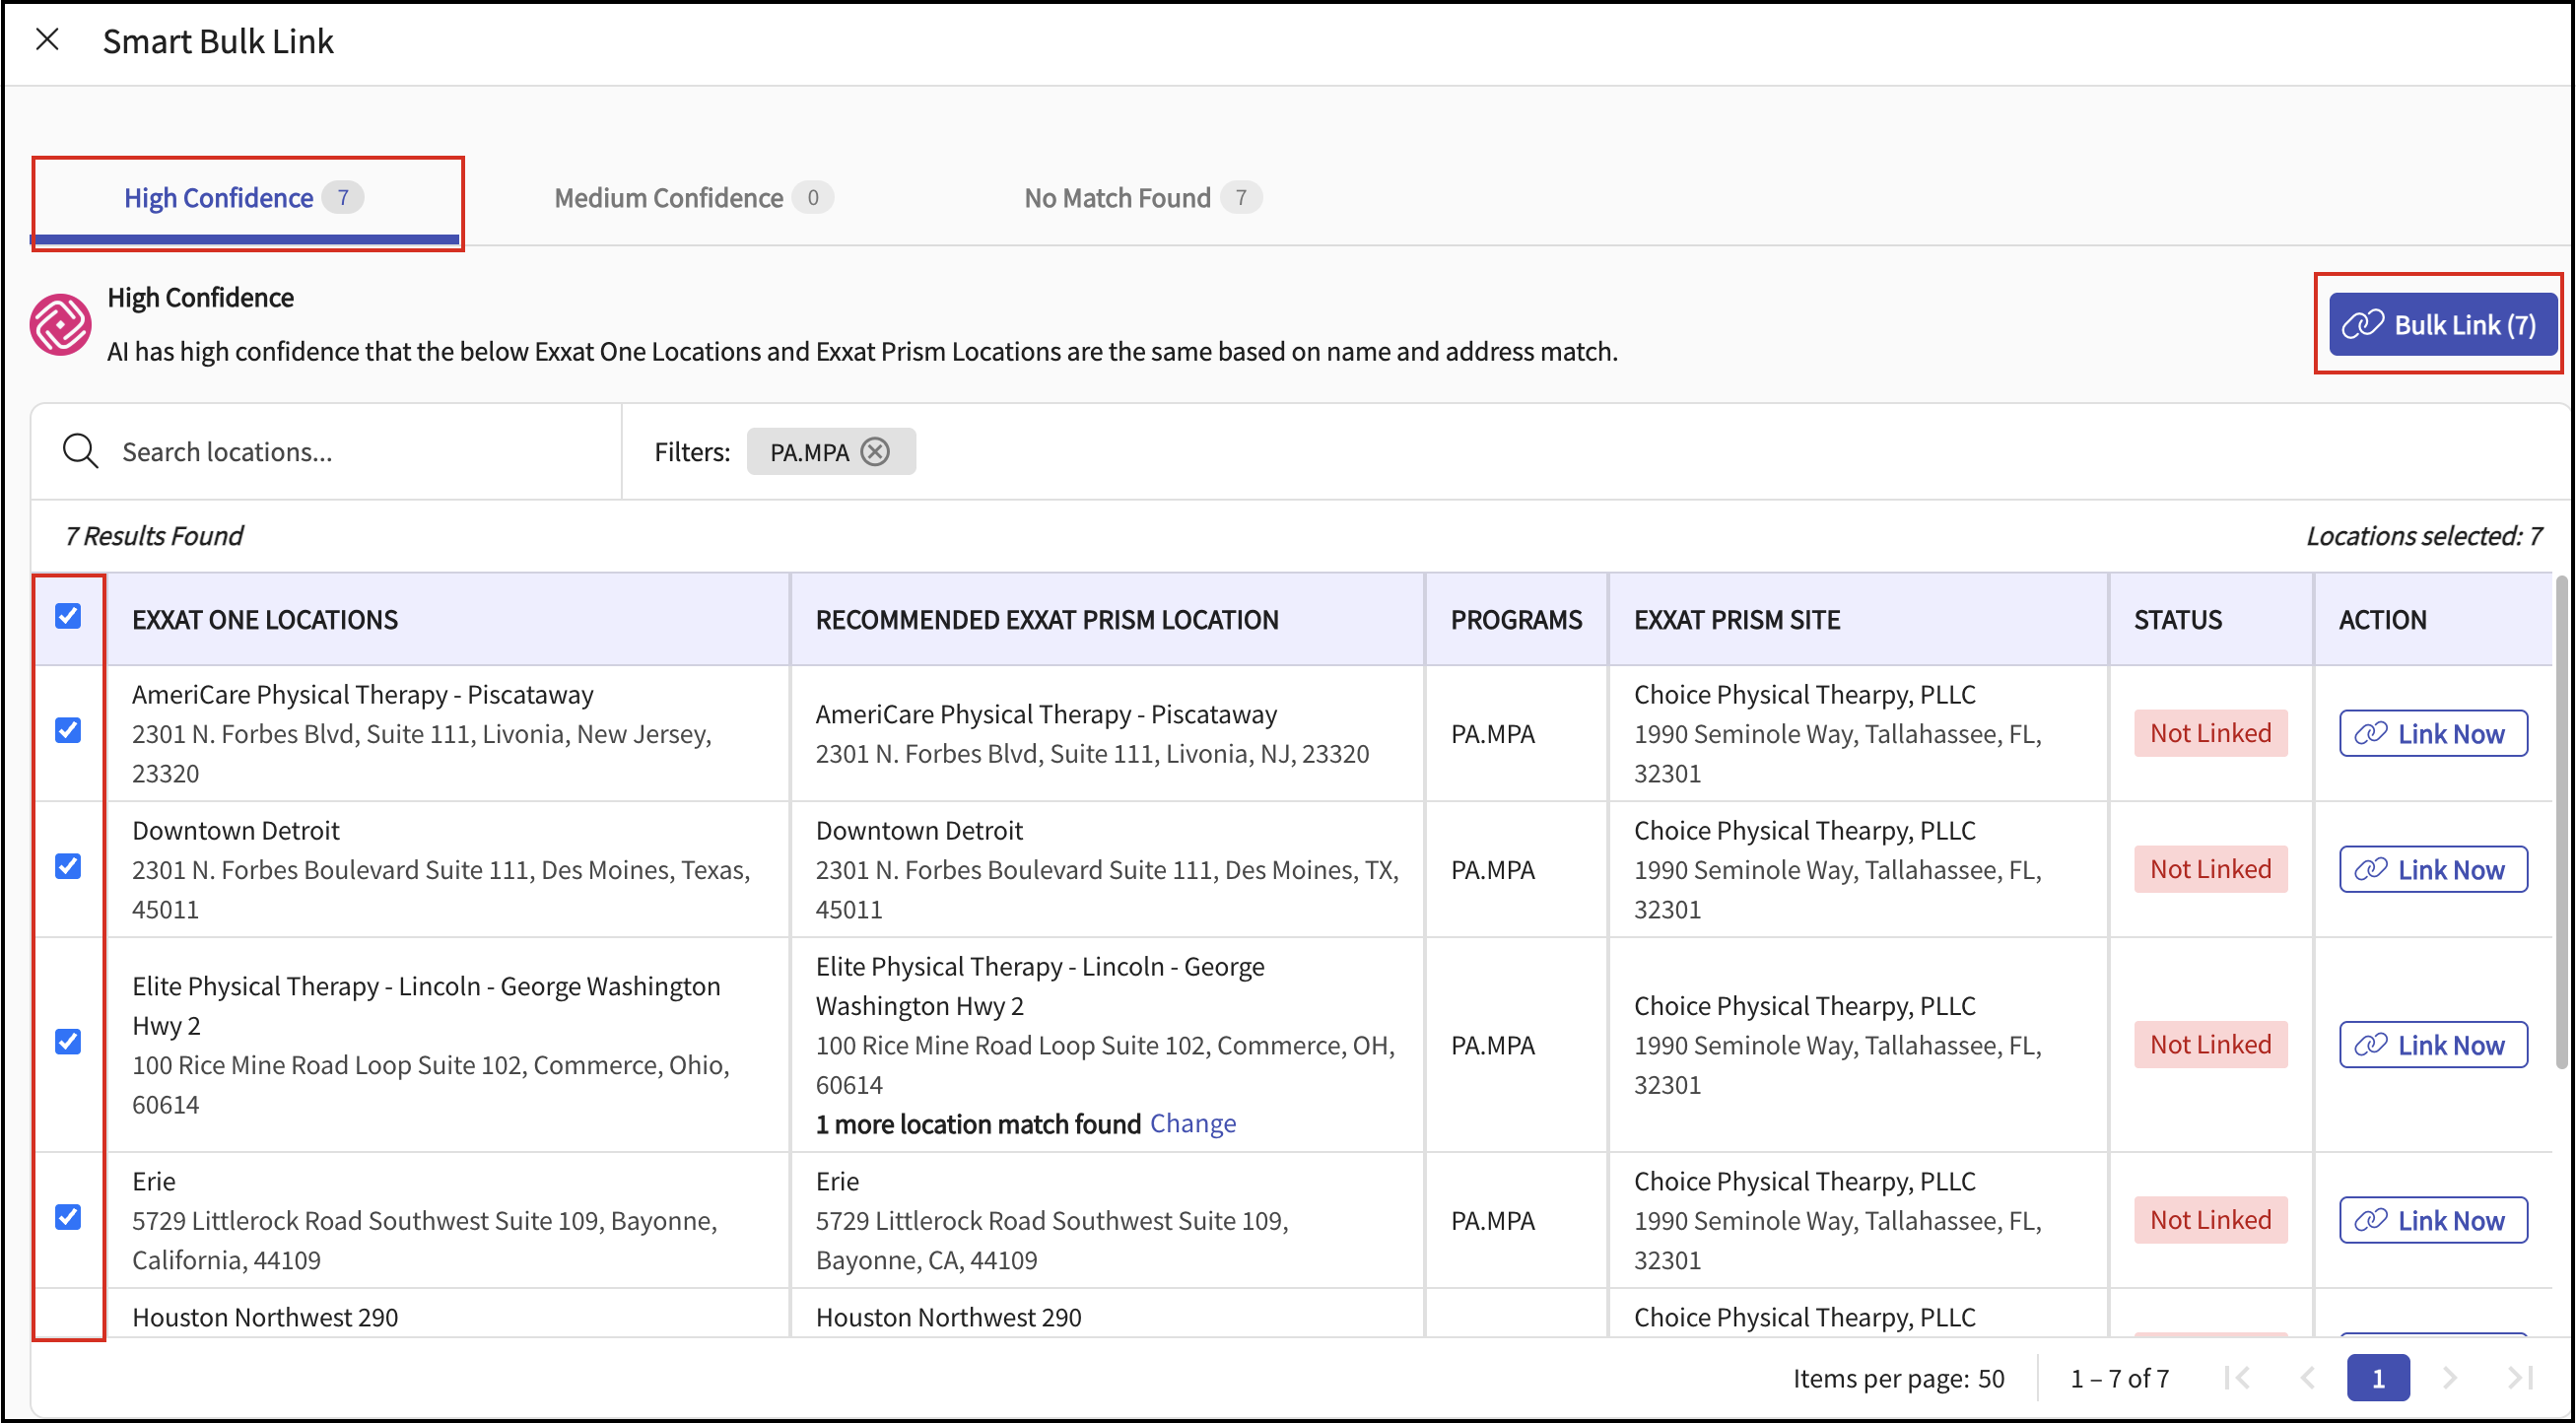The height and width of the screenshot is (1423, 2576).
Task: Click Change link for Elite Physical Therapy
Action: coord(1192,1123)
